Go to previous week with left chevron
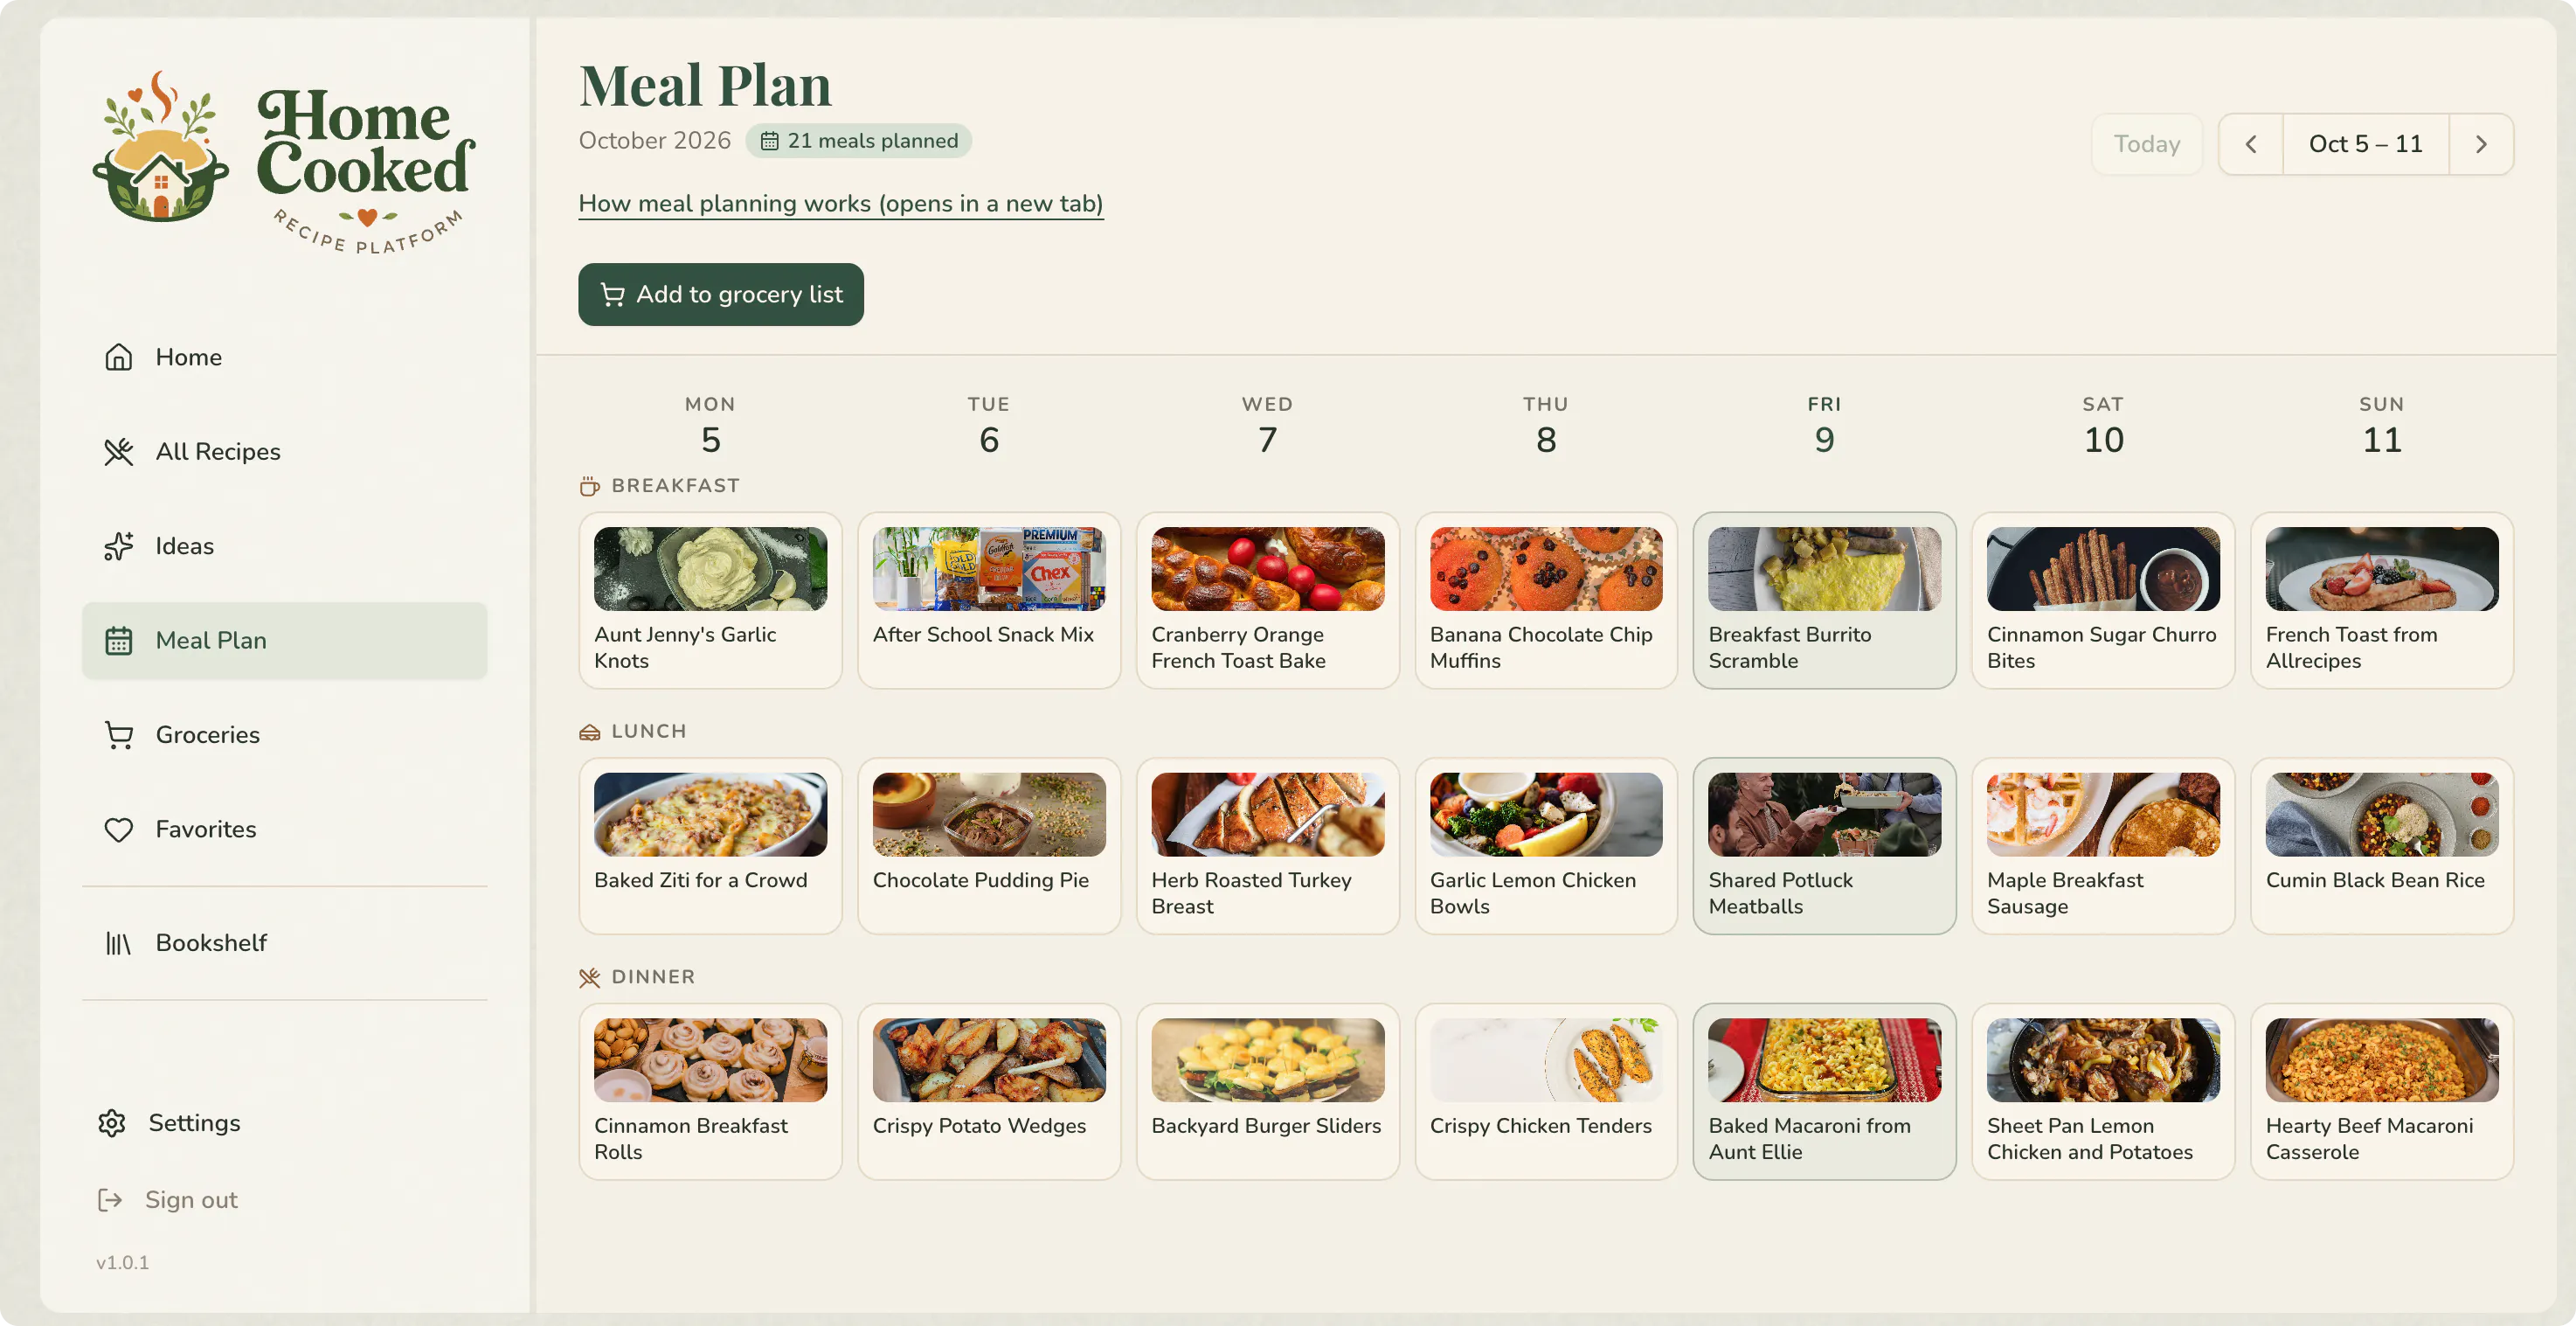2576x1326 pixels. (2251, 144)
